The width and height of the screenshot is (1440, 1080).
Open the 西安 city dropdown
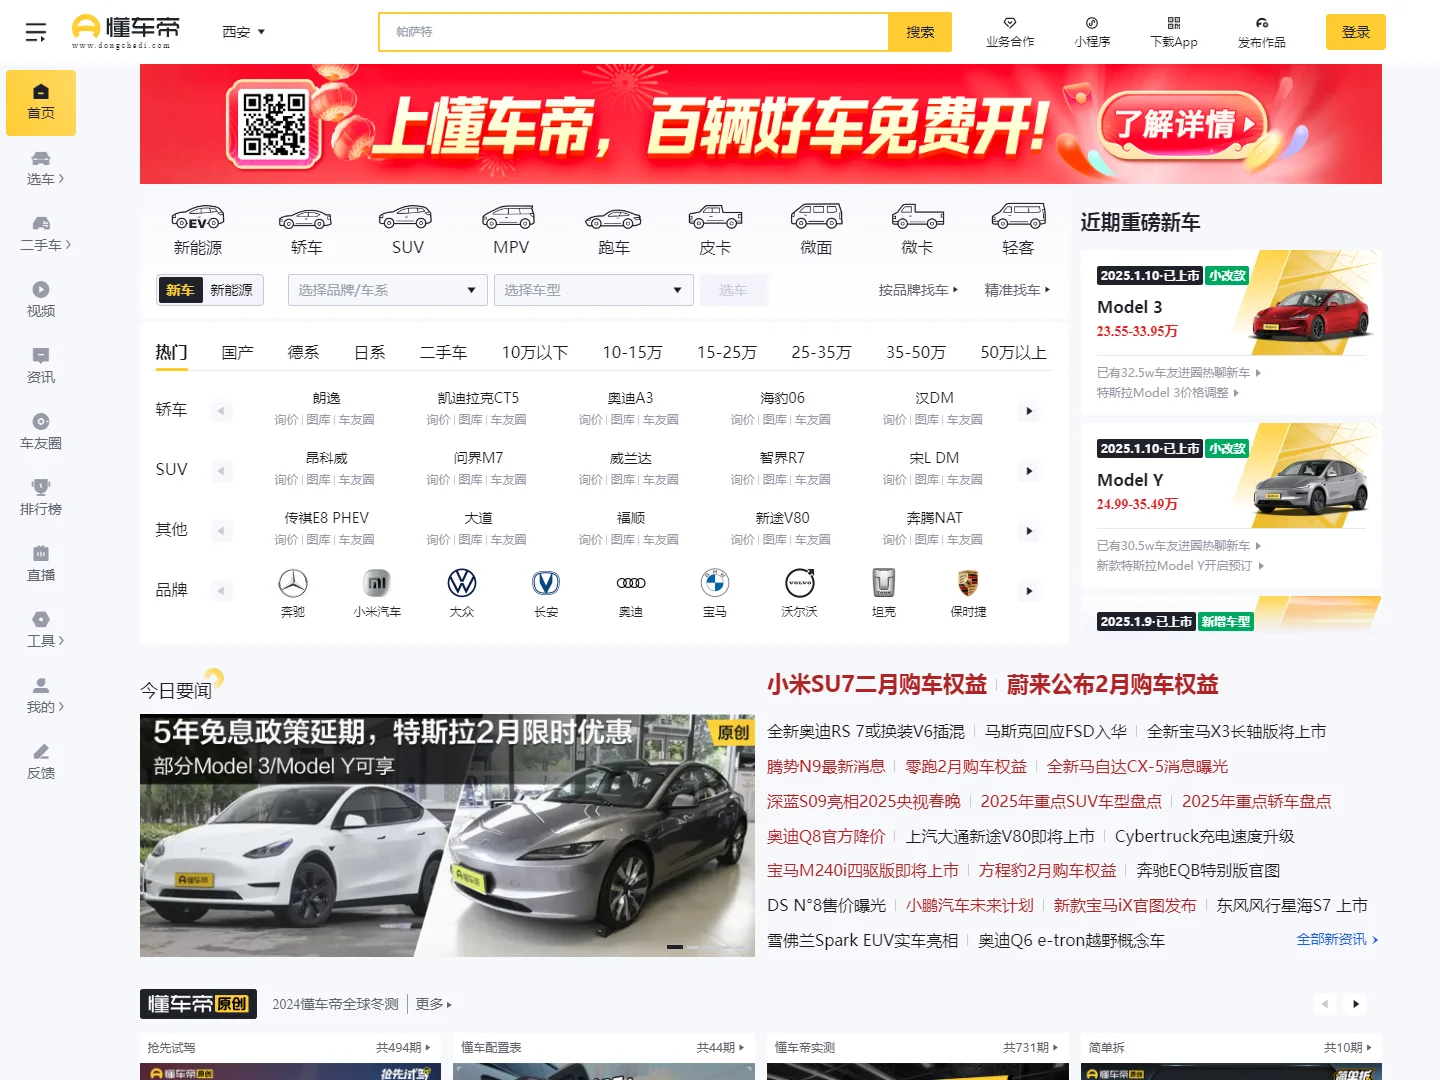click(x=243, y=32)
